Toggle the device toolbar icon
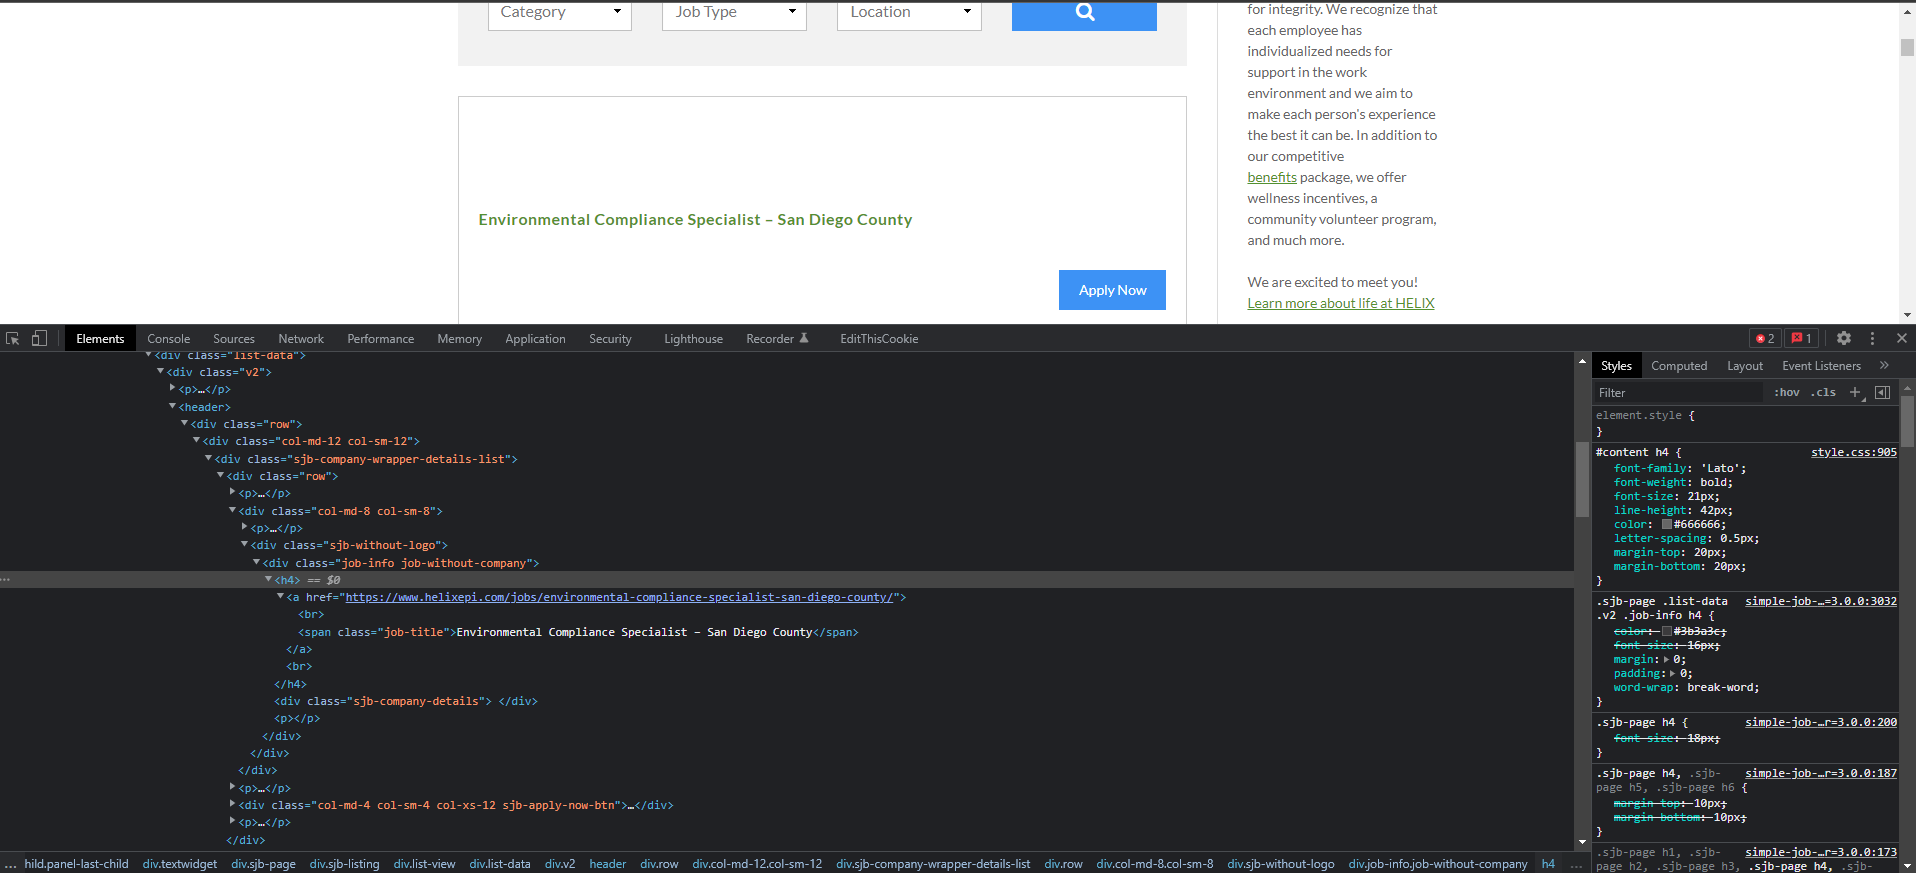 [39, 339]
